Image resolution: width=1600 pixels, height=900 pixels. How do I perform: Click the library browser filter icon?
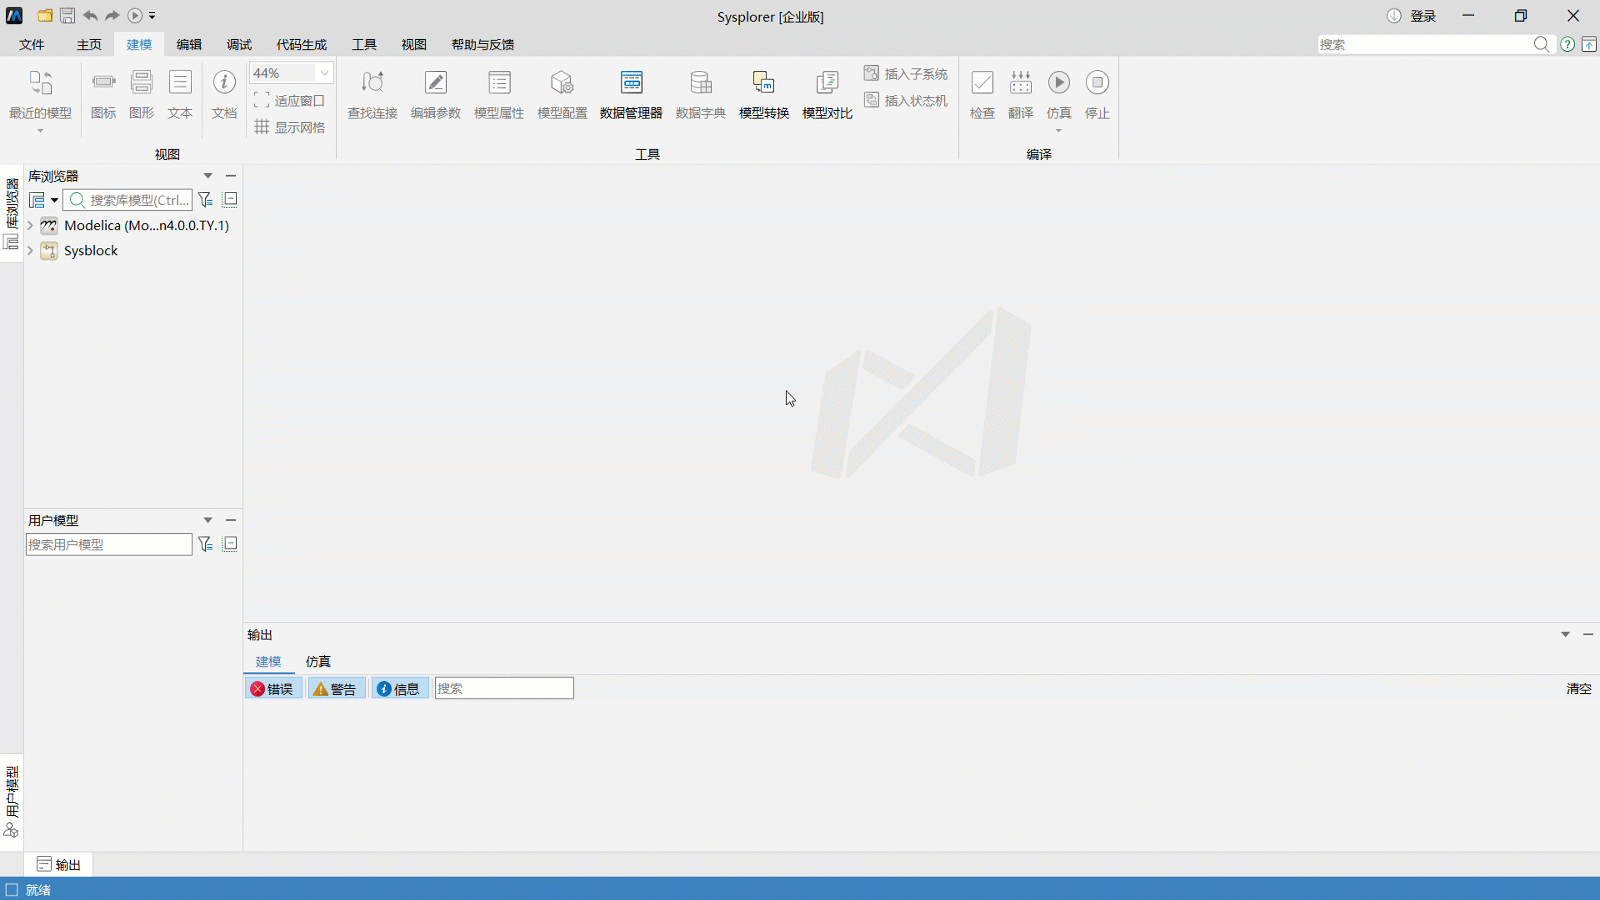[205, 200]
